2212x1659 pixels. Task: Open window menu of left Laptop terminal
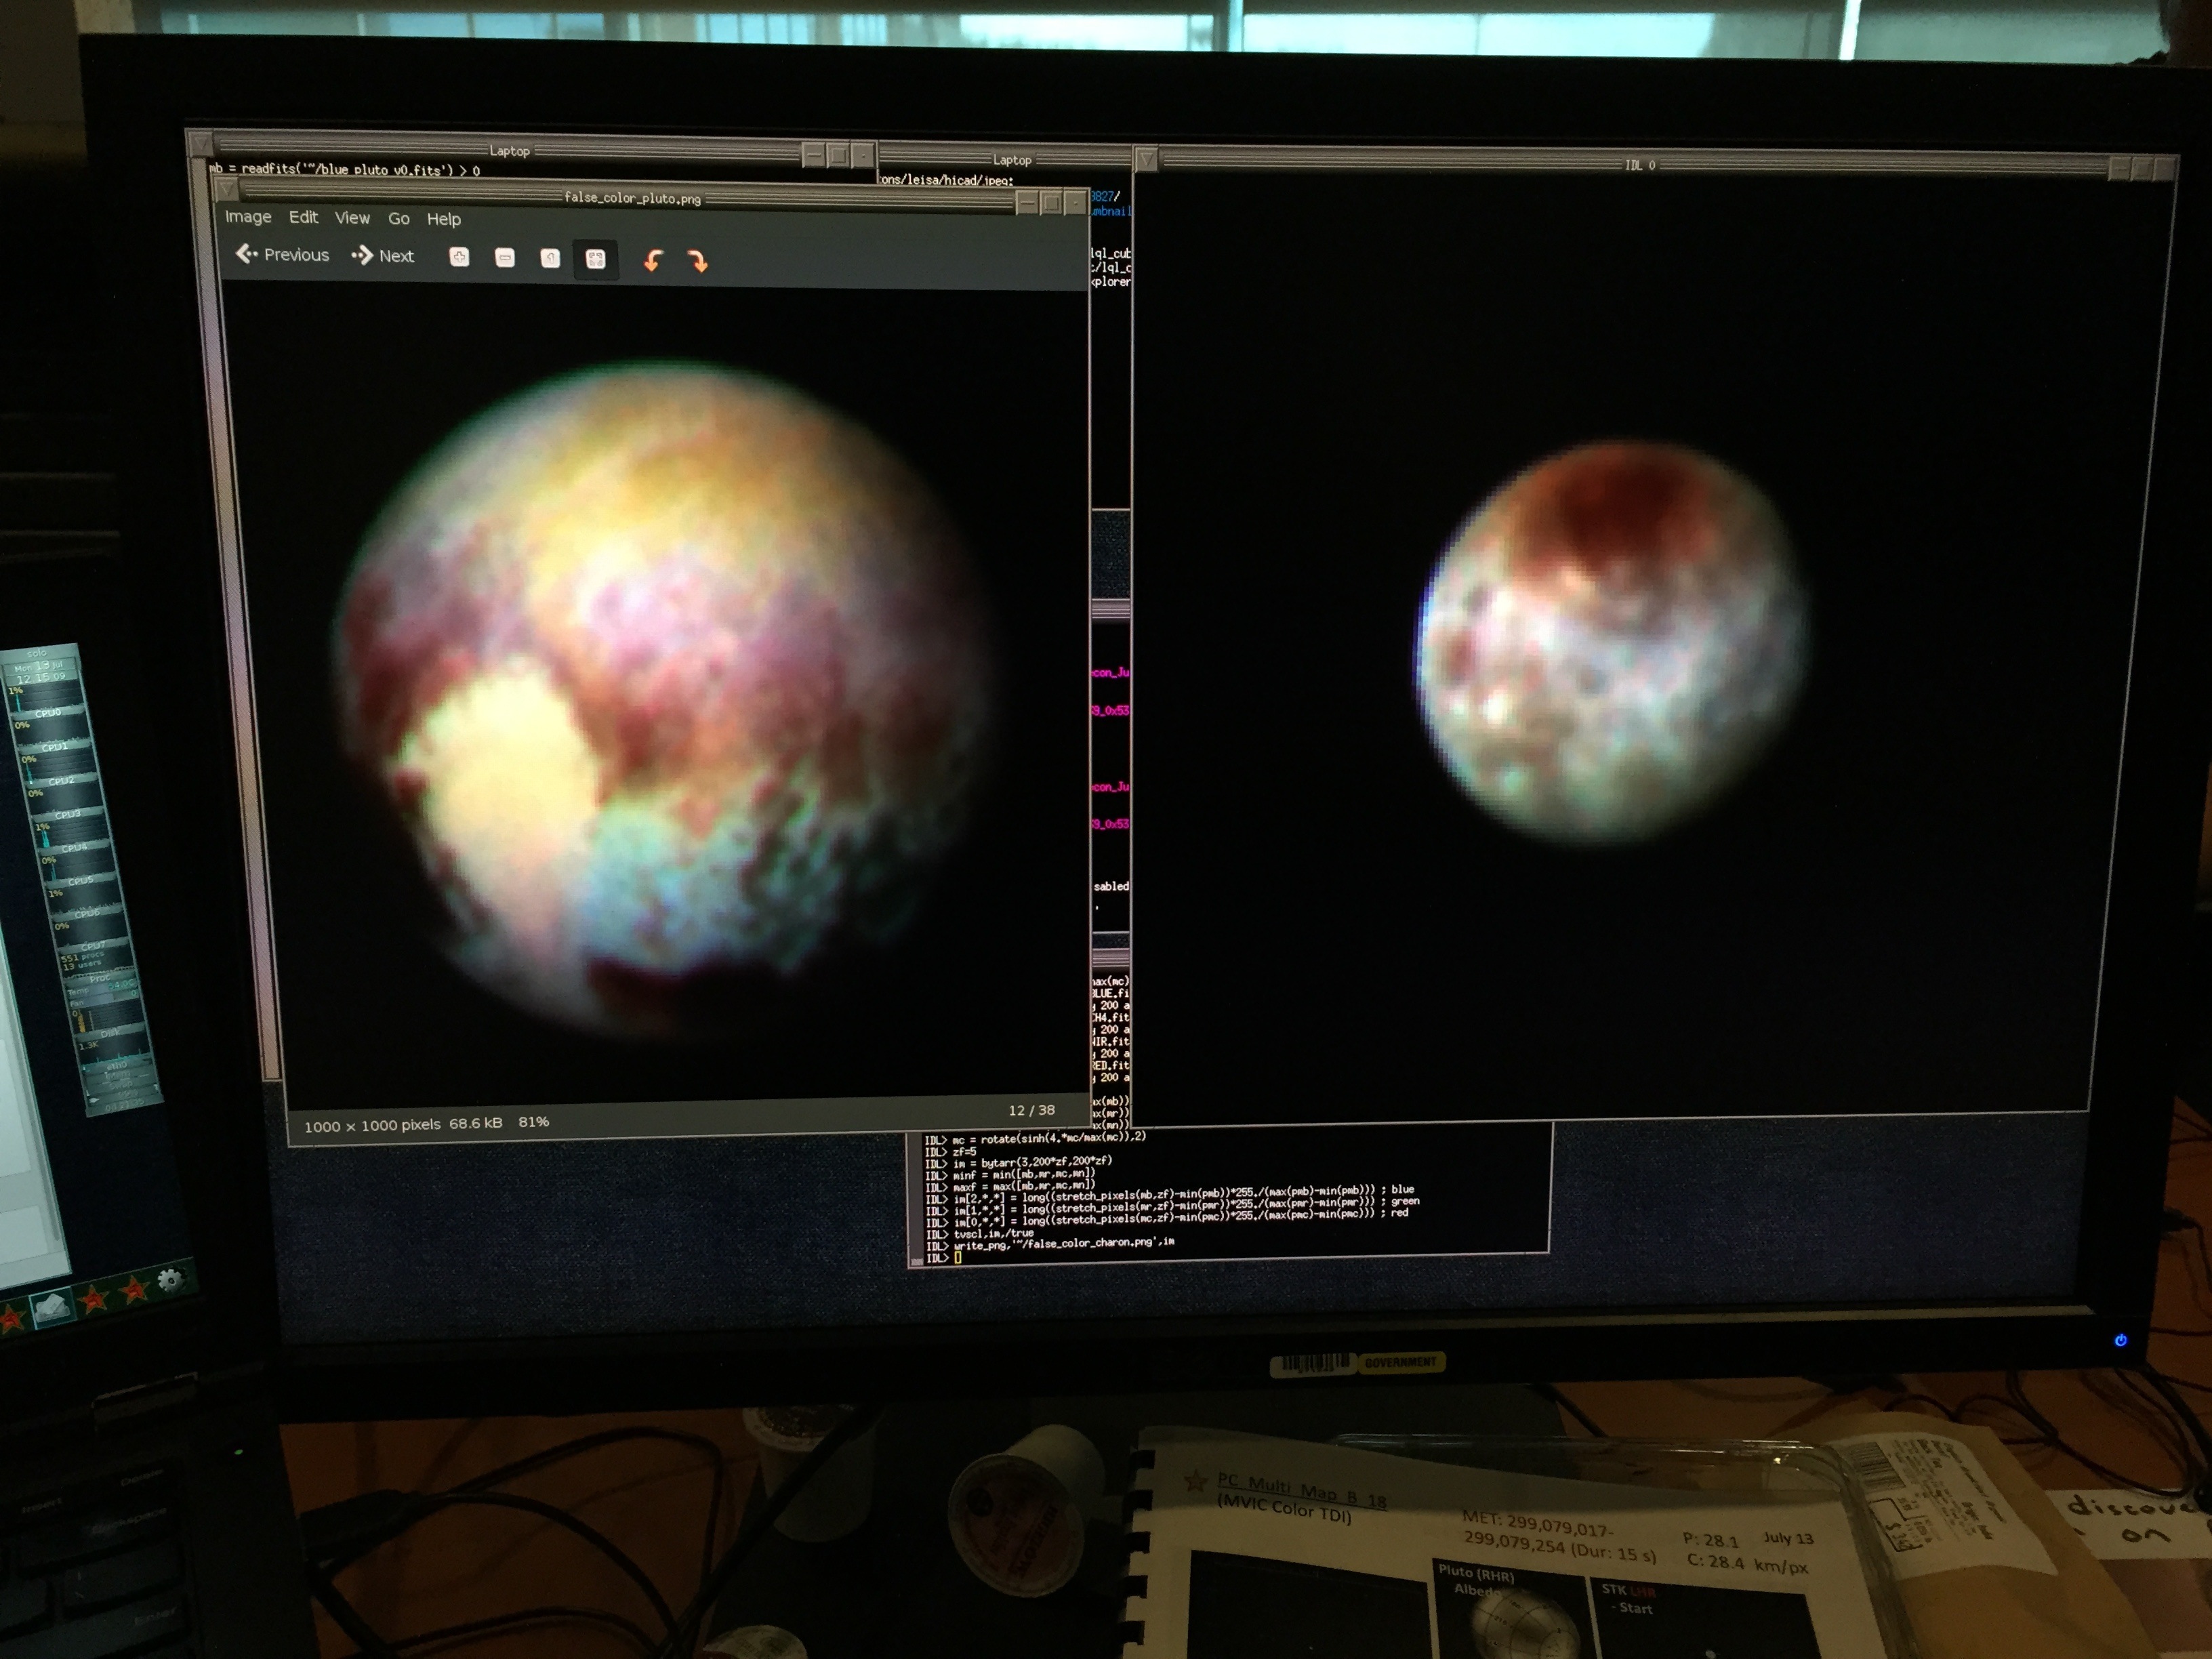(200, 142)
